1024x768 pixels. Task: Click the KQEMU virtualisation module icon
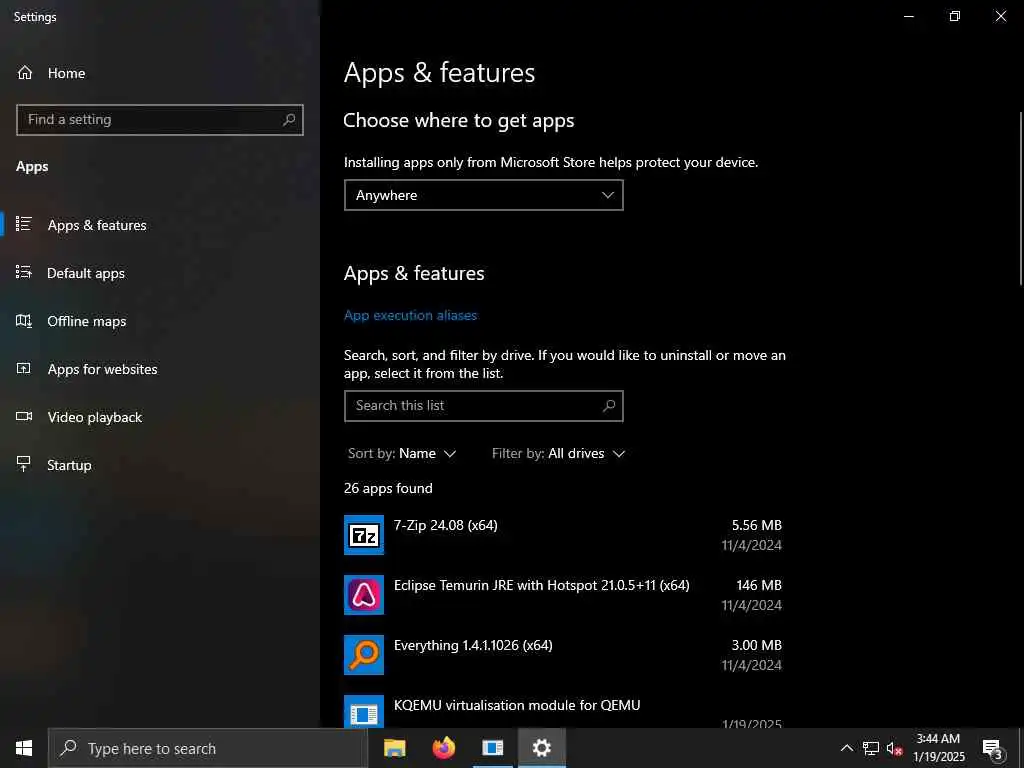(364, 712)
